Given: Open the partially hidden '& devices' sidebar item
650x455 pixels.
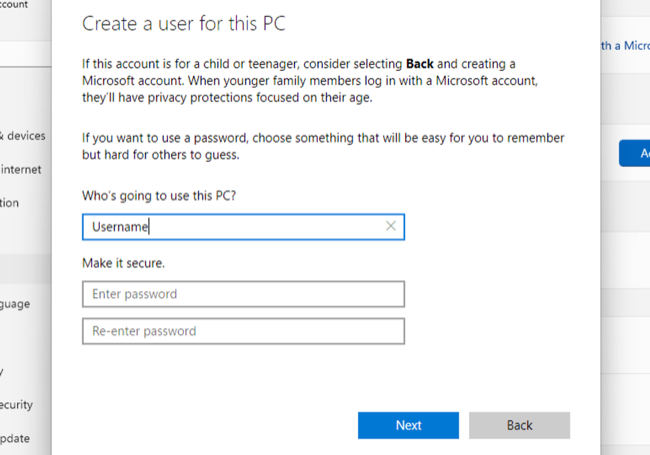Looking at the screenshot, I should (23, 135).
